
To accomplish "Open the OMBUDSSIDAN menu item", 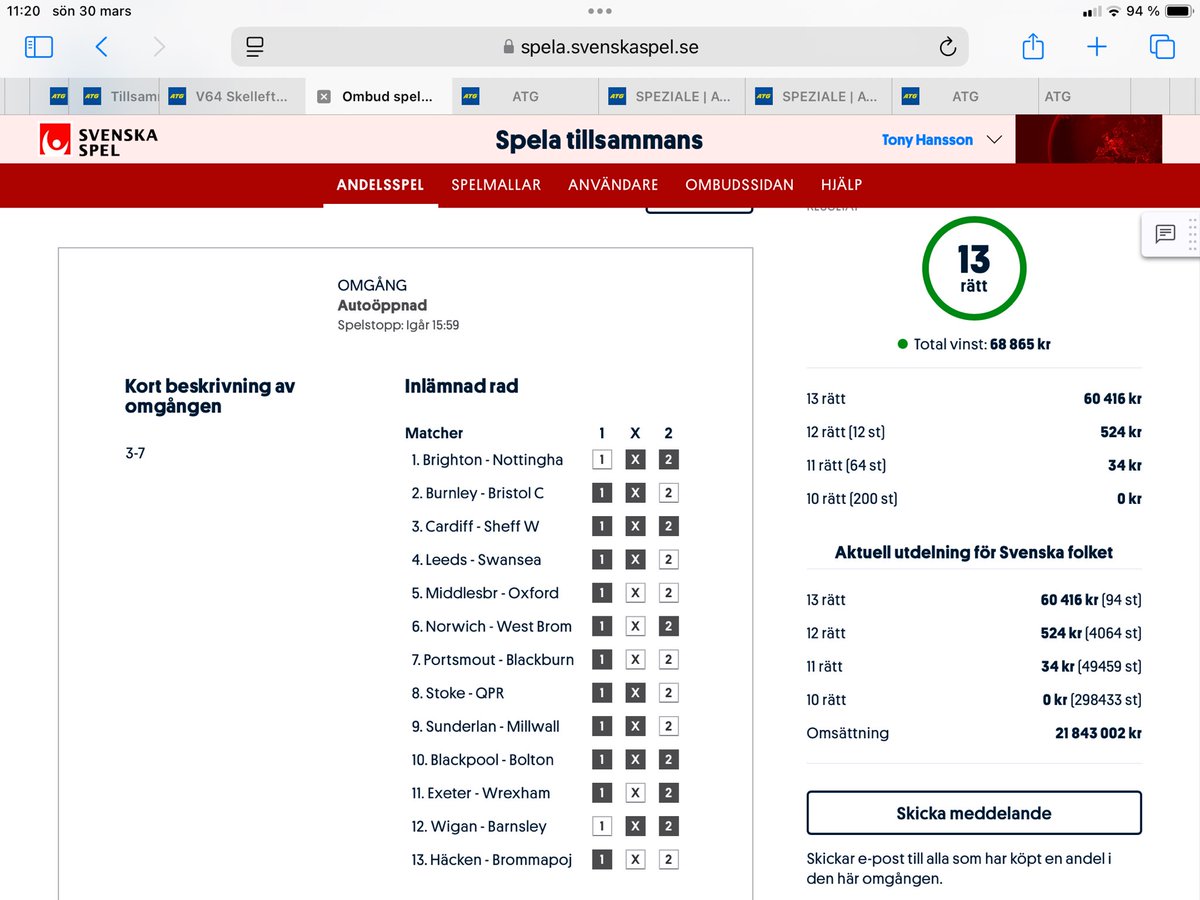I will (739, 185).
